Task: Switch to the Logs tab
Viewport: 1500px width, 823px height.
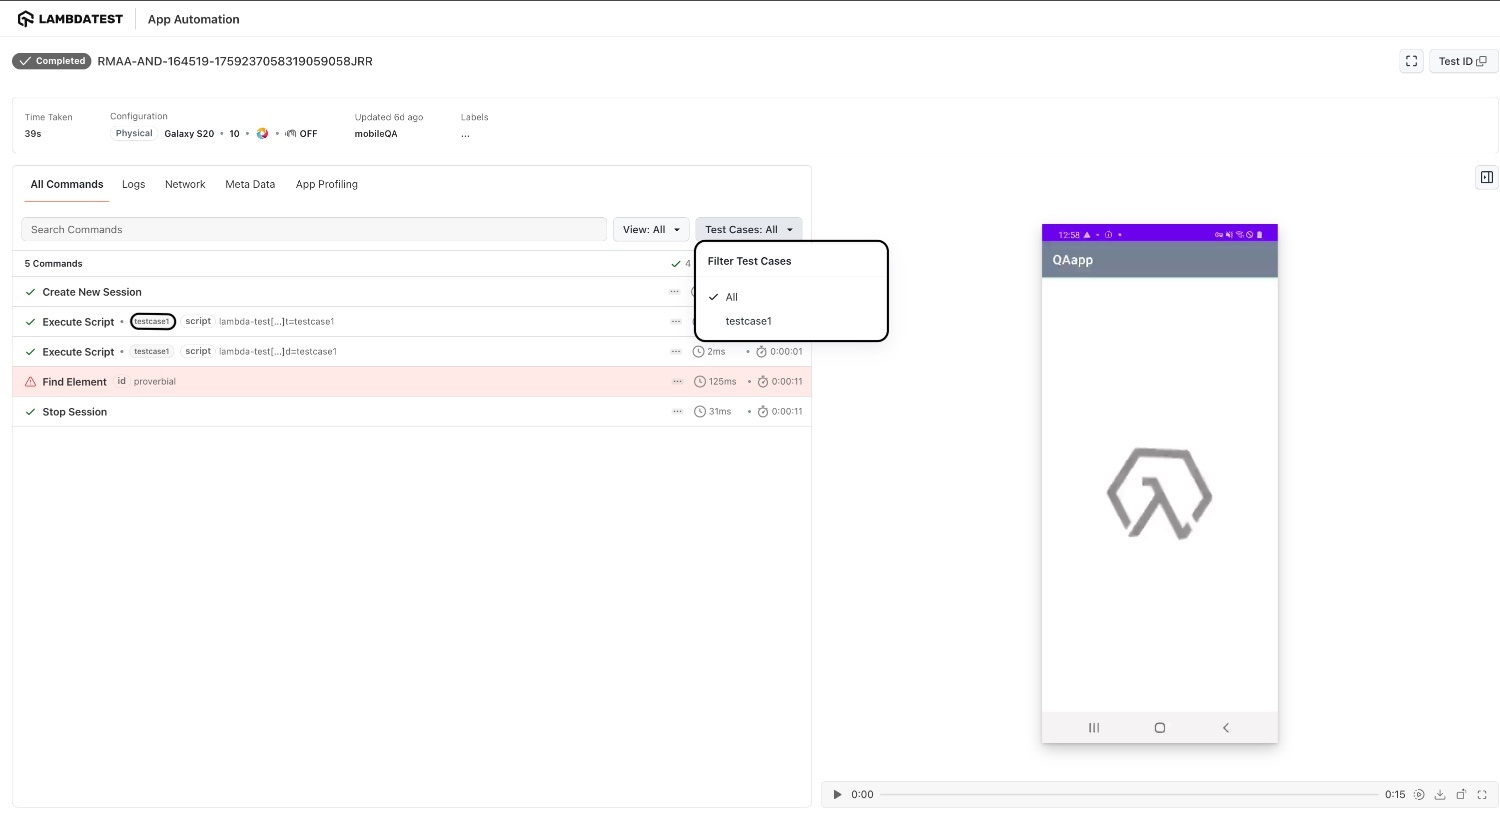Action: click(133, 185)
